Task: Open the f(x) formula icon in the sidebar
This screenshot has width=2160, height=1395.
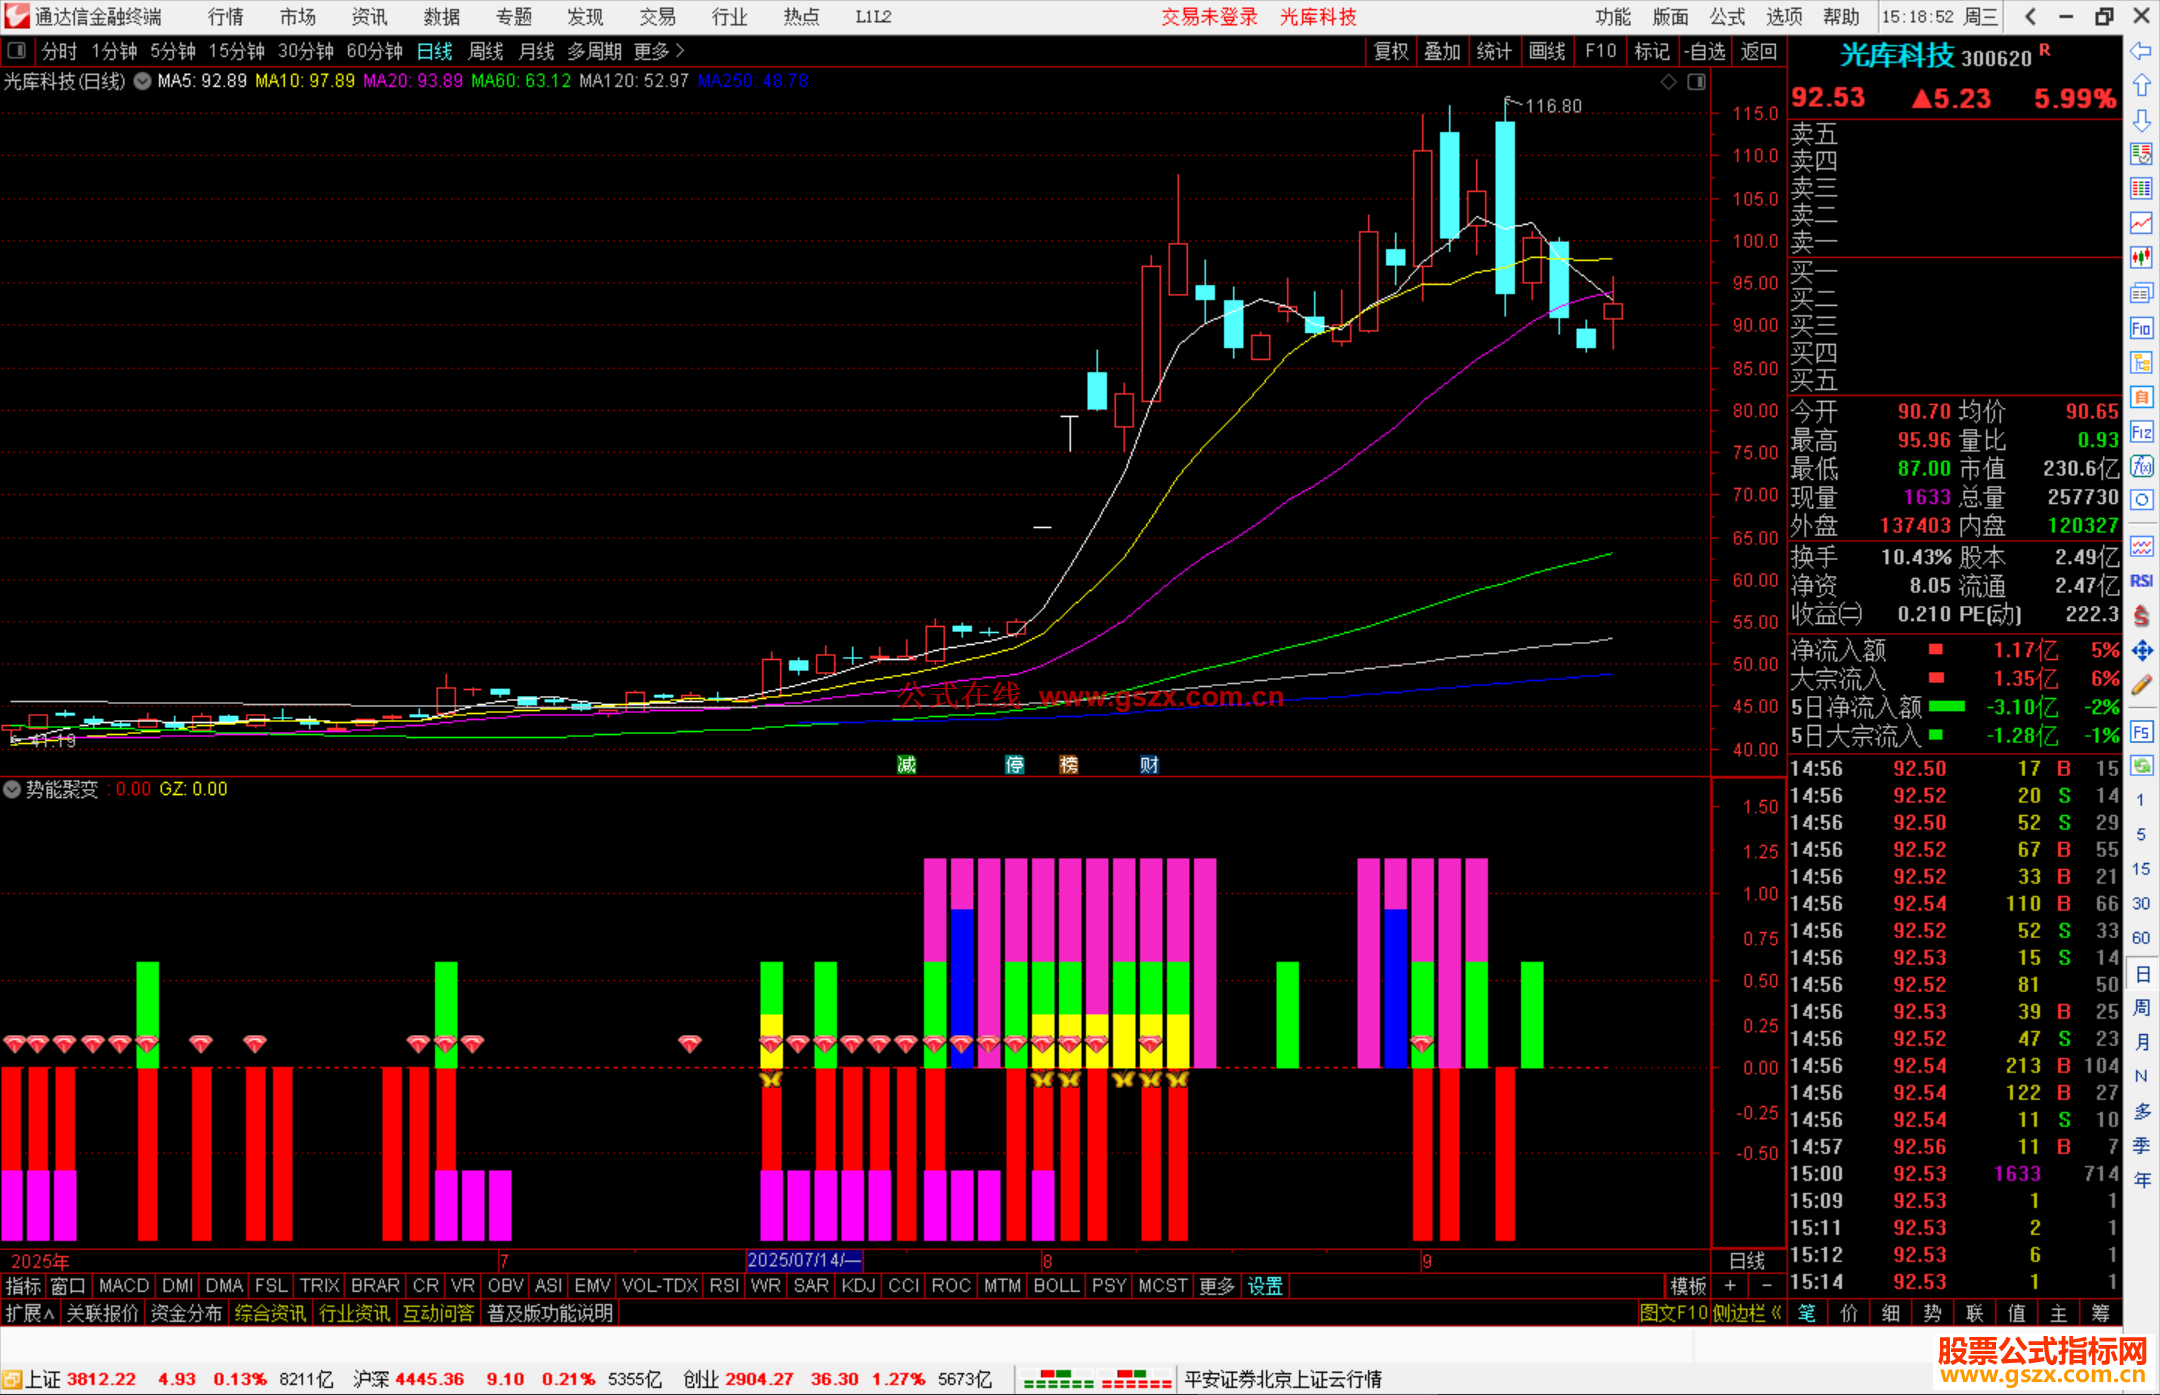Action: click(2141, 466)
